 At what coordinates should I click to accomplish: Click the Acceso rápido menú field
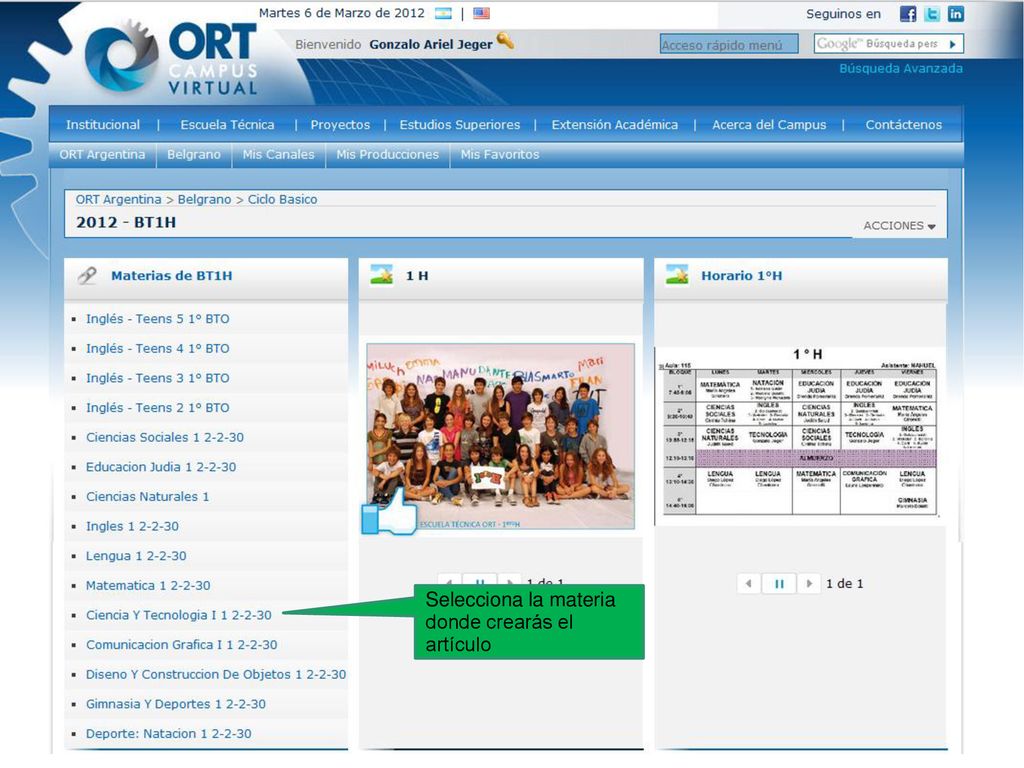click(729, 44)
